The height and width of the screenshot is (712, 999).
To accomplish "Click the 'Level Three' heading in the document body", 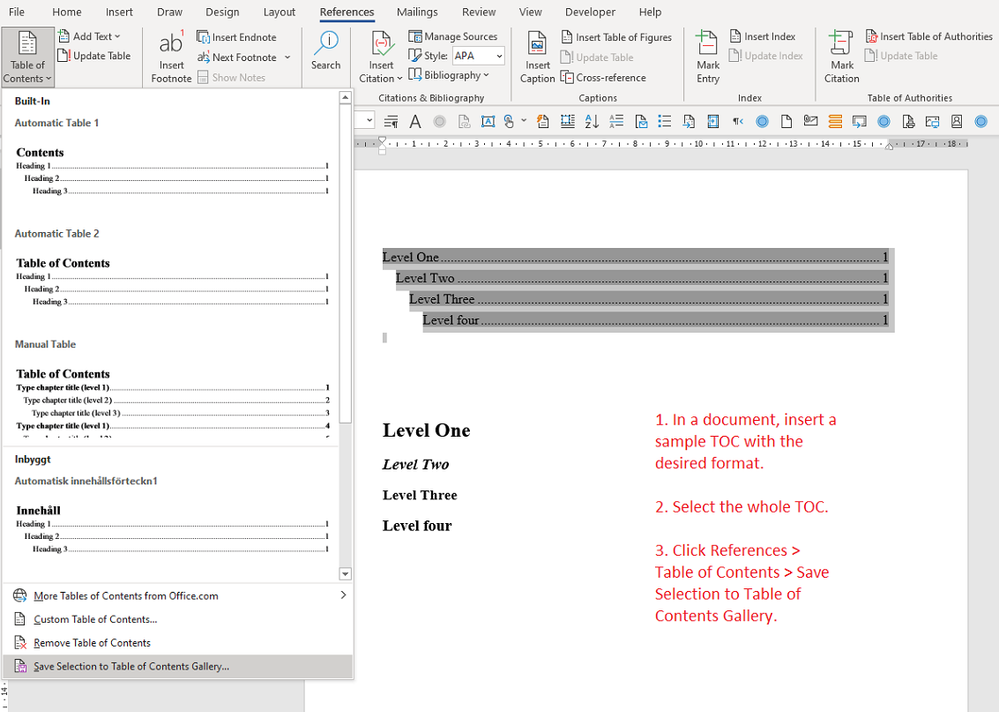I will [x=420, y=495].
